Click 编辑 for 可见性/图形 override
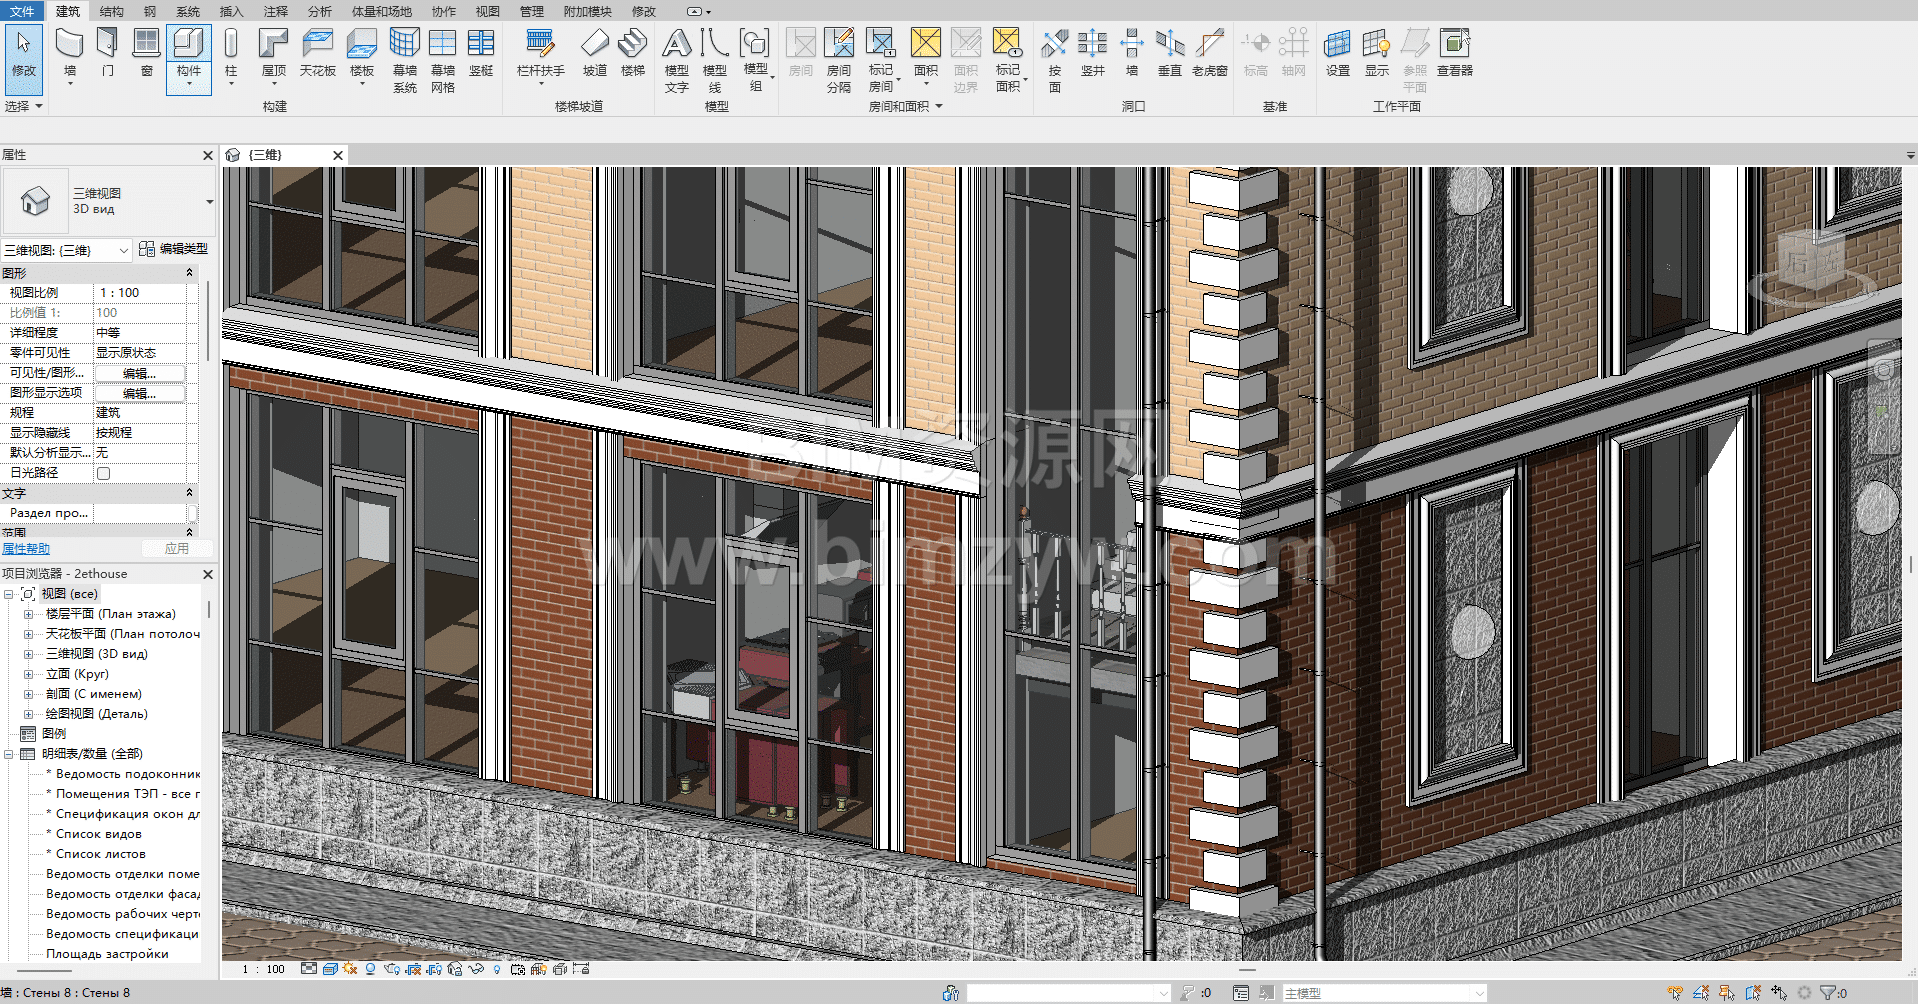 coord(140,373)
